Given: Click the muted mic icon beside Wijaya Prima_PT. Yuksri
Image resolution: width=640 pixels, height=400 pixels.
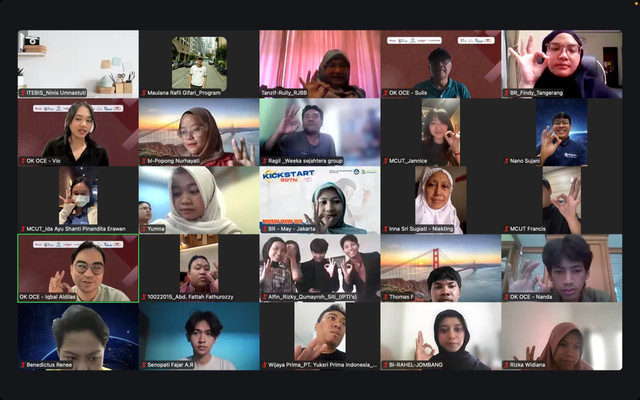Looking at the screenshot, I should point(265,365).
